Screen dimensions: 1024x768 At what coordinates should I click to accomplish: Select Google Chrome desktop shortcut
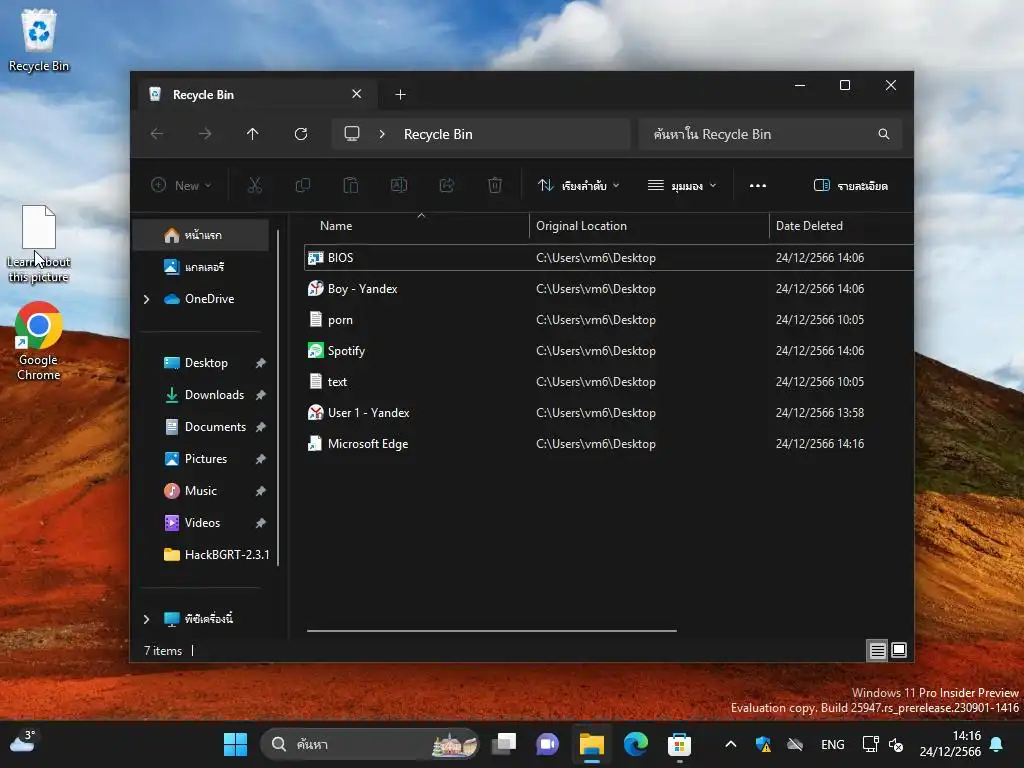pyautogui.click(x=39, y=341)
